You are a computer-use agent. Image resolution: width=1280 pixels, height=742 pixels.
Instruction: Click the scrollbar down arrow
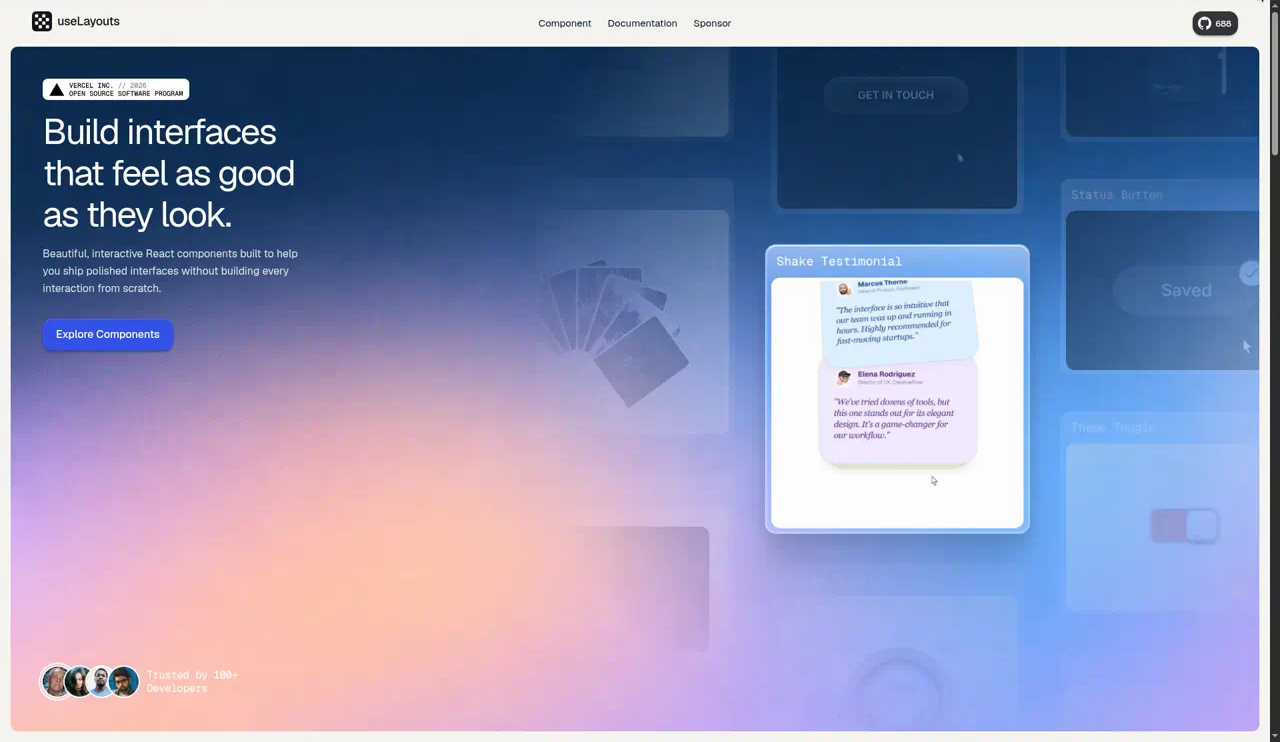[x=1274, y=736]
